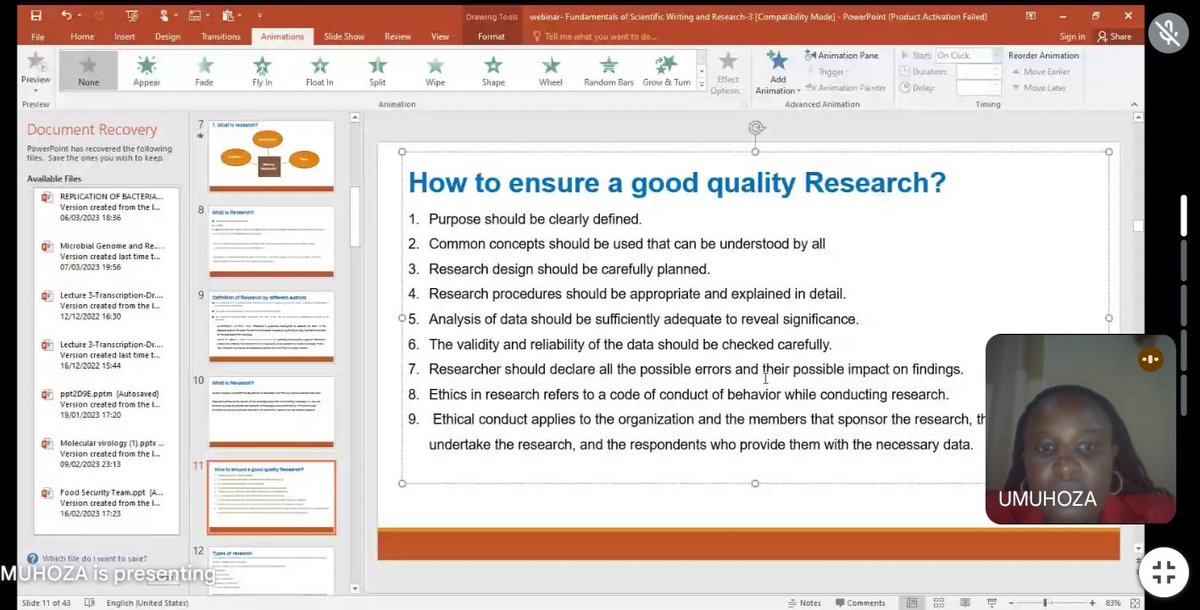
Task: Open the Review ribbon tab
Action: (x=398, y=37)
